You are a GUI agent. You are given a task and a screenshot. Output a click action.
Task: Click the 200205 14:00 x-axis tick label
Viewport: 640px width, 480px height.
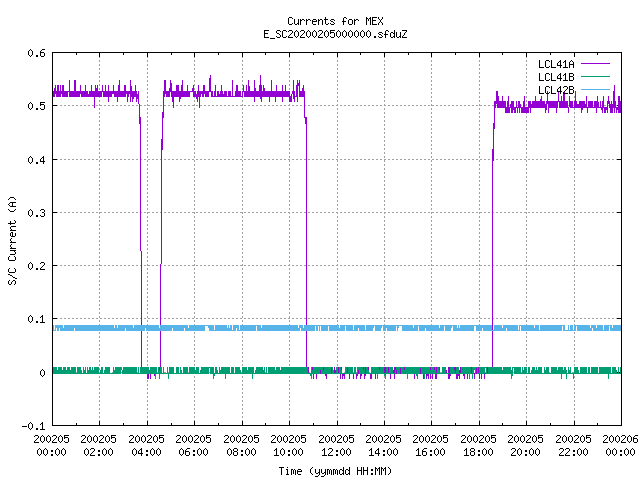(383, 445)
